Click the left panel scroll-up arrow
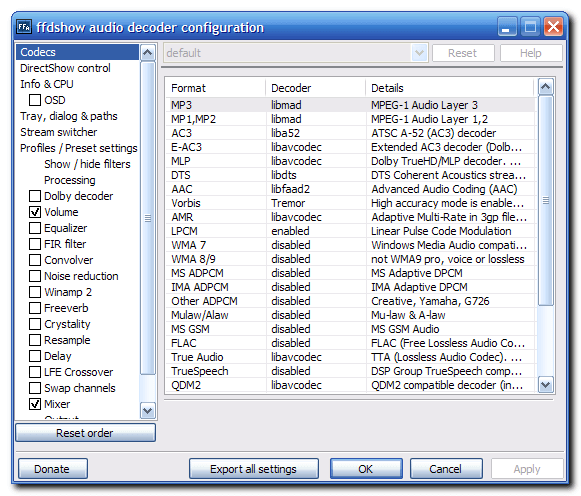Image resolution: width=581 pixels, height=496 pixels. pos(147,52)
